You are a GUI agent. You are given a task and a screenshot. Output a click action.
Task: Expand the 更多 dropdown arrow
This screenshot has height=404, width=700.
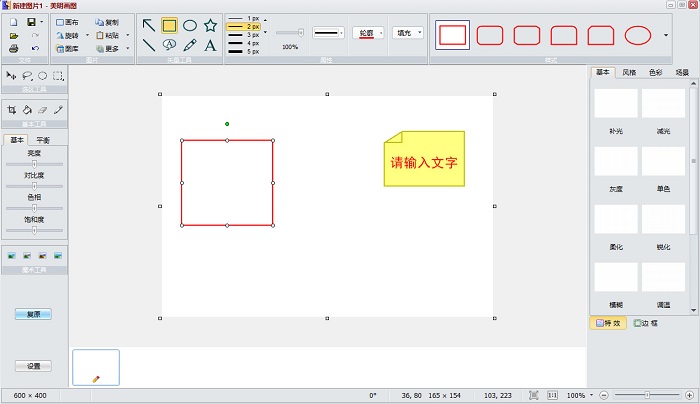coord(128,48)
